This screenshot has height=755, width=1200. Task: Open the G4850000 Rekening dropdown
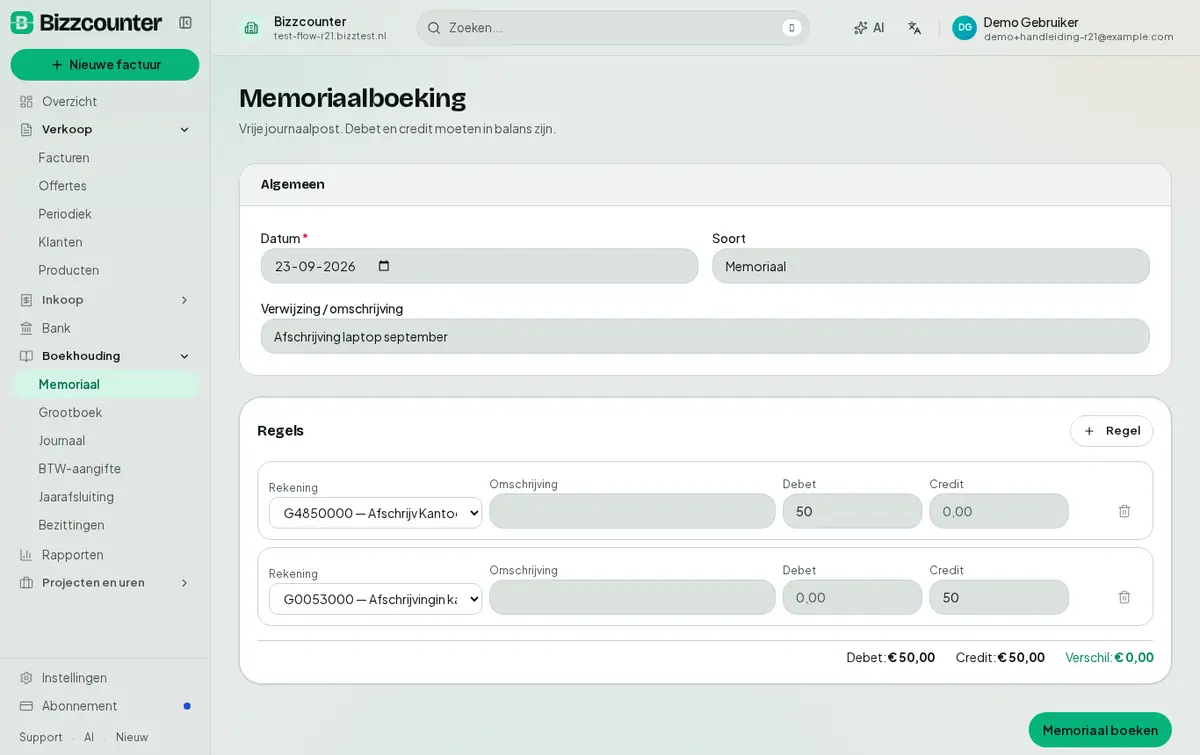tap(375, 513)
